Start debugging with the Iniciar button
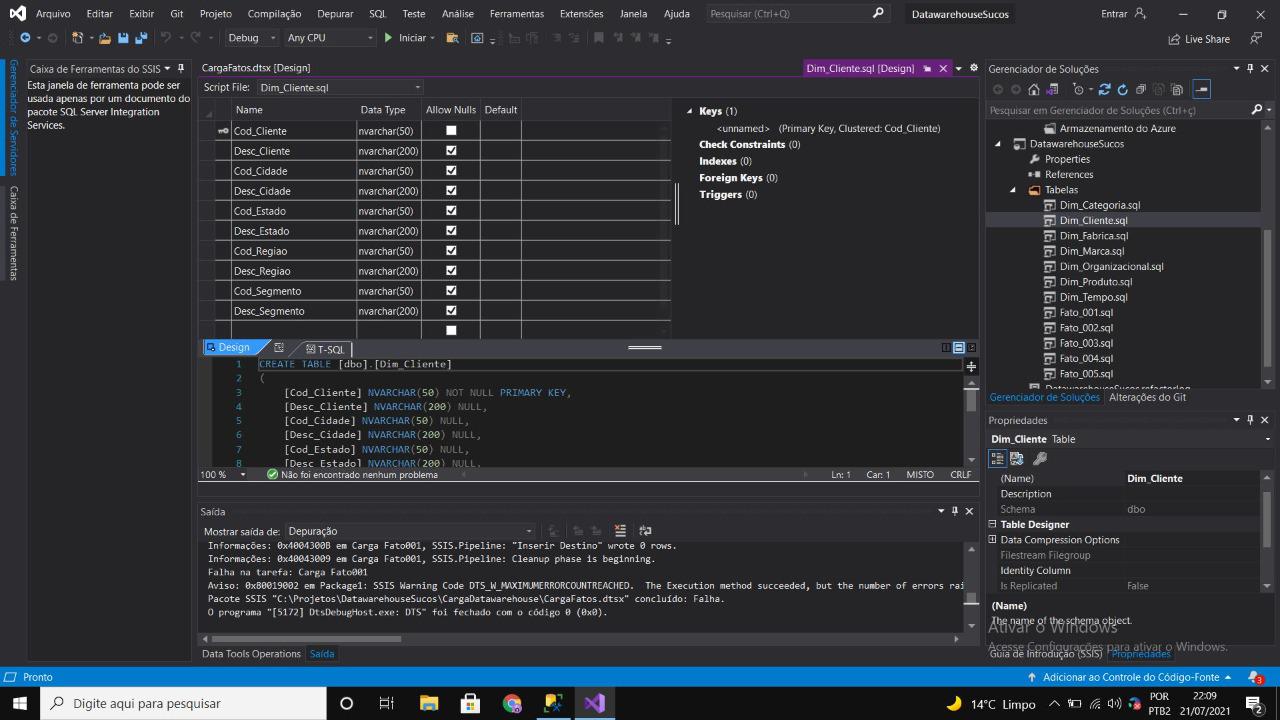This screenshot has height=720, width=1280. pyautogui.click(x=405, y=38)
